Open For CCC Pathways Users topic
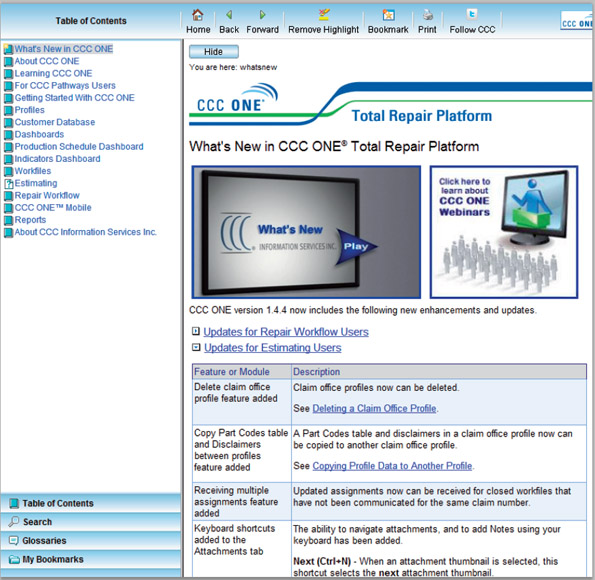The height and width of the screenshot is (580, 595). tap(65, 85)
